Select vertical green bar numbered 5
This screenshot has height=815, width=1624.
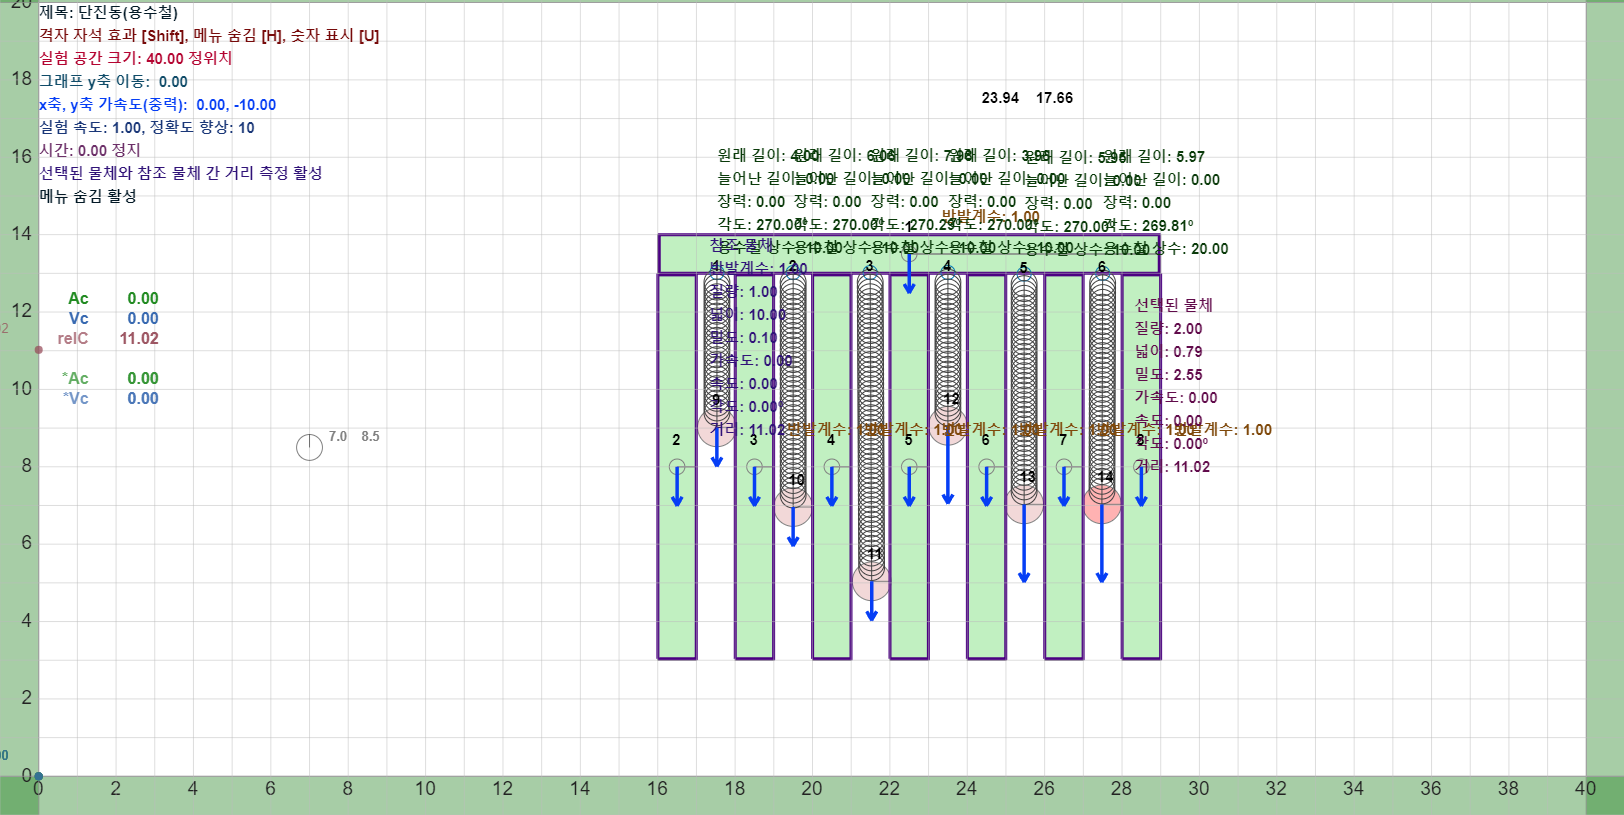pyautogui.click(x=909, y=467)
